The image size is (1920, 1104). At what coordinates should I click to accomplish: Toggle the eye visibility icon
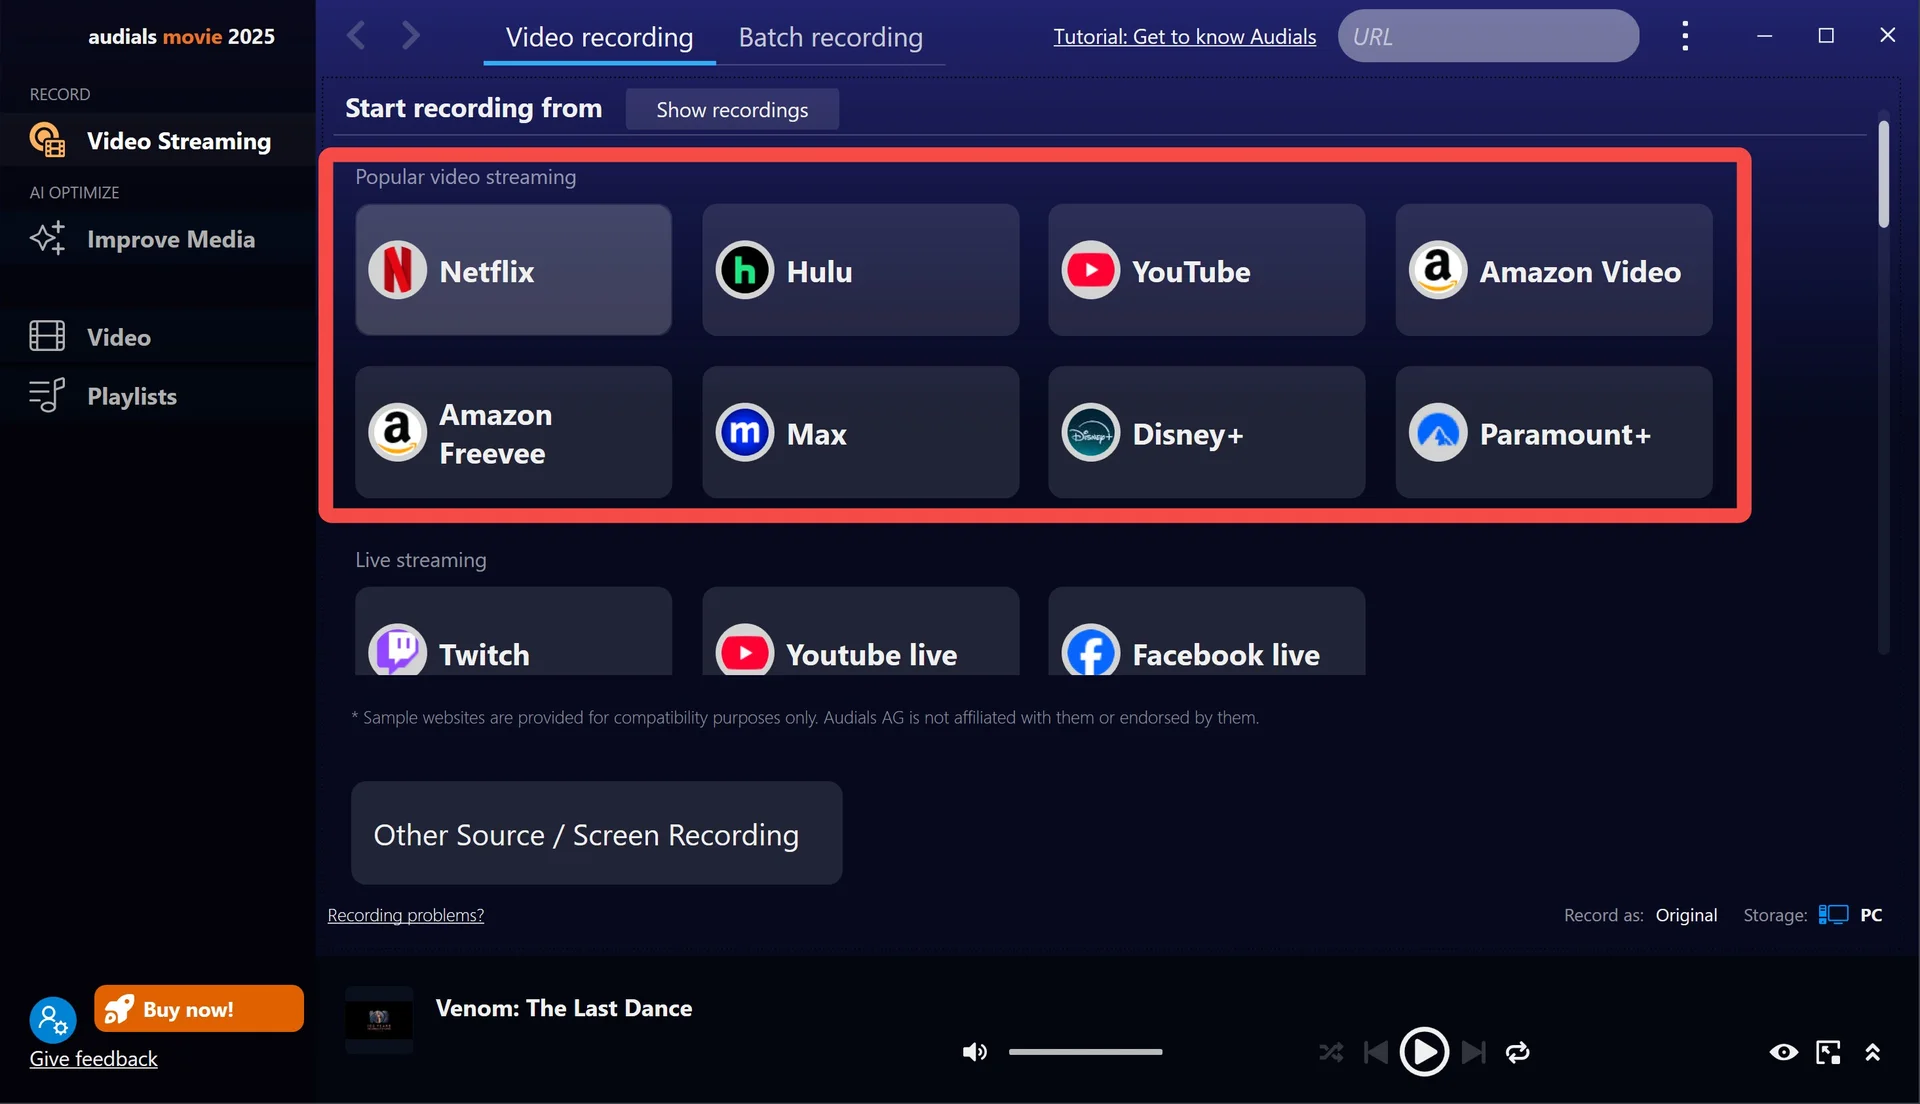1783,1052
